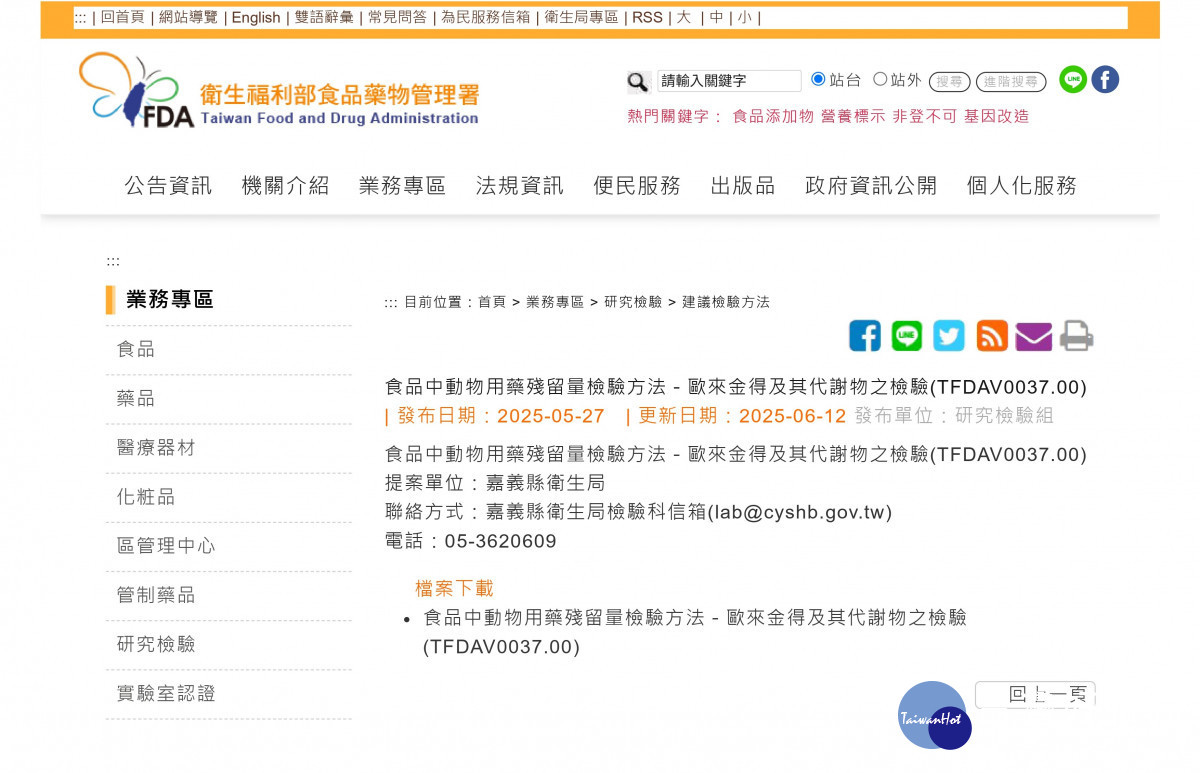
Task: Open the 出版品 main menu
Action: pyautogui.click(x=742, y=185)
